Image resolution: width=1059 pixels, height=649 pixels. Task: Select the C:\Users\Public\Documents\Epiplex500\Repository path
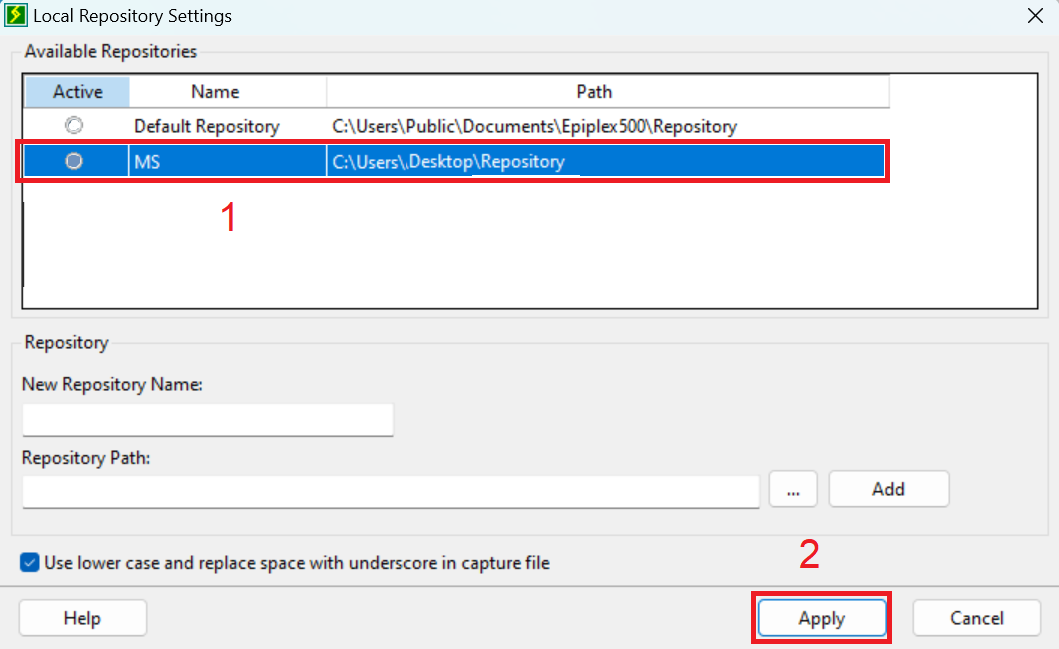click(534, 126)
